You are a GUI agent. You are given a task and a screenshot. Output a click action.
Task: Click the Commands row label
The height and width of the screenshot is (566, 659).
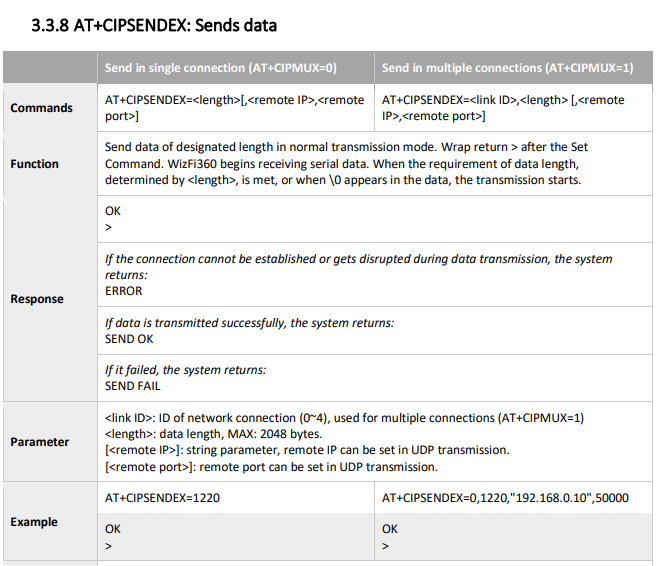(x=41, y=108)
